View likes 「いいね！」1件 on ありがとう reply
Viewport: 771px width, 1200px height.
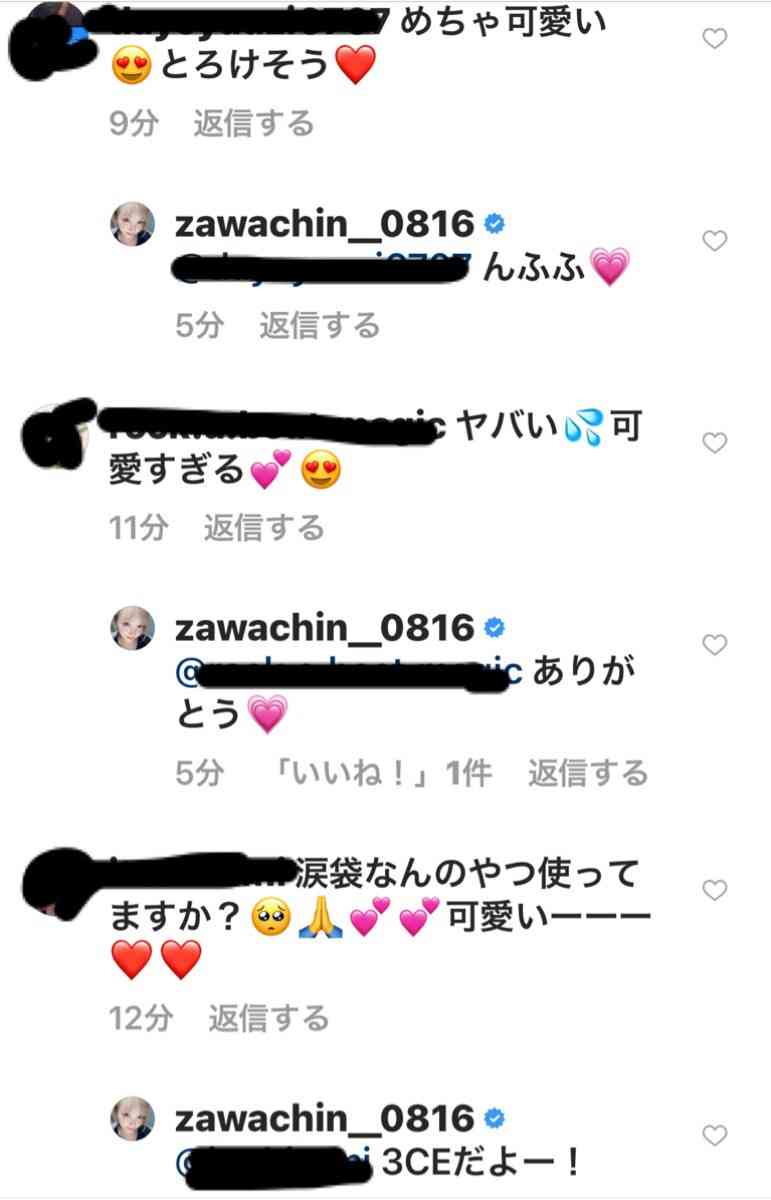pos(383,772)
